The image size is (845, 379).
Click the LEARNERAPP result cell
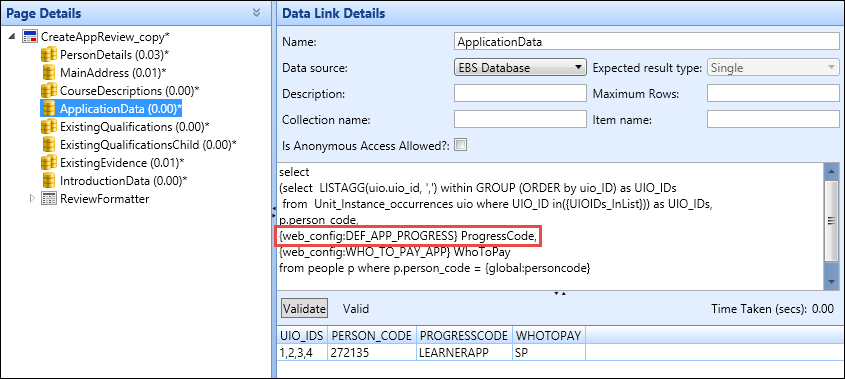click(x=464, y=353)
